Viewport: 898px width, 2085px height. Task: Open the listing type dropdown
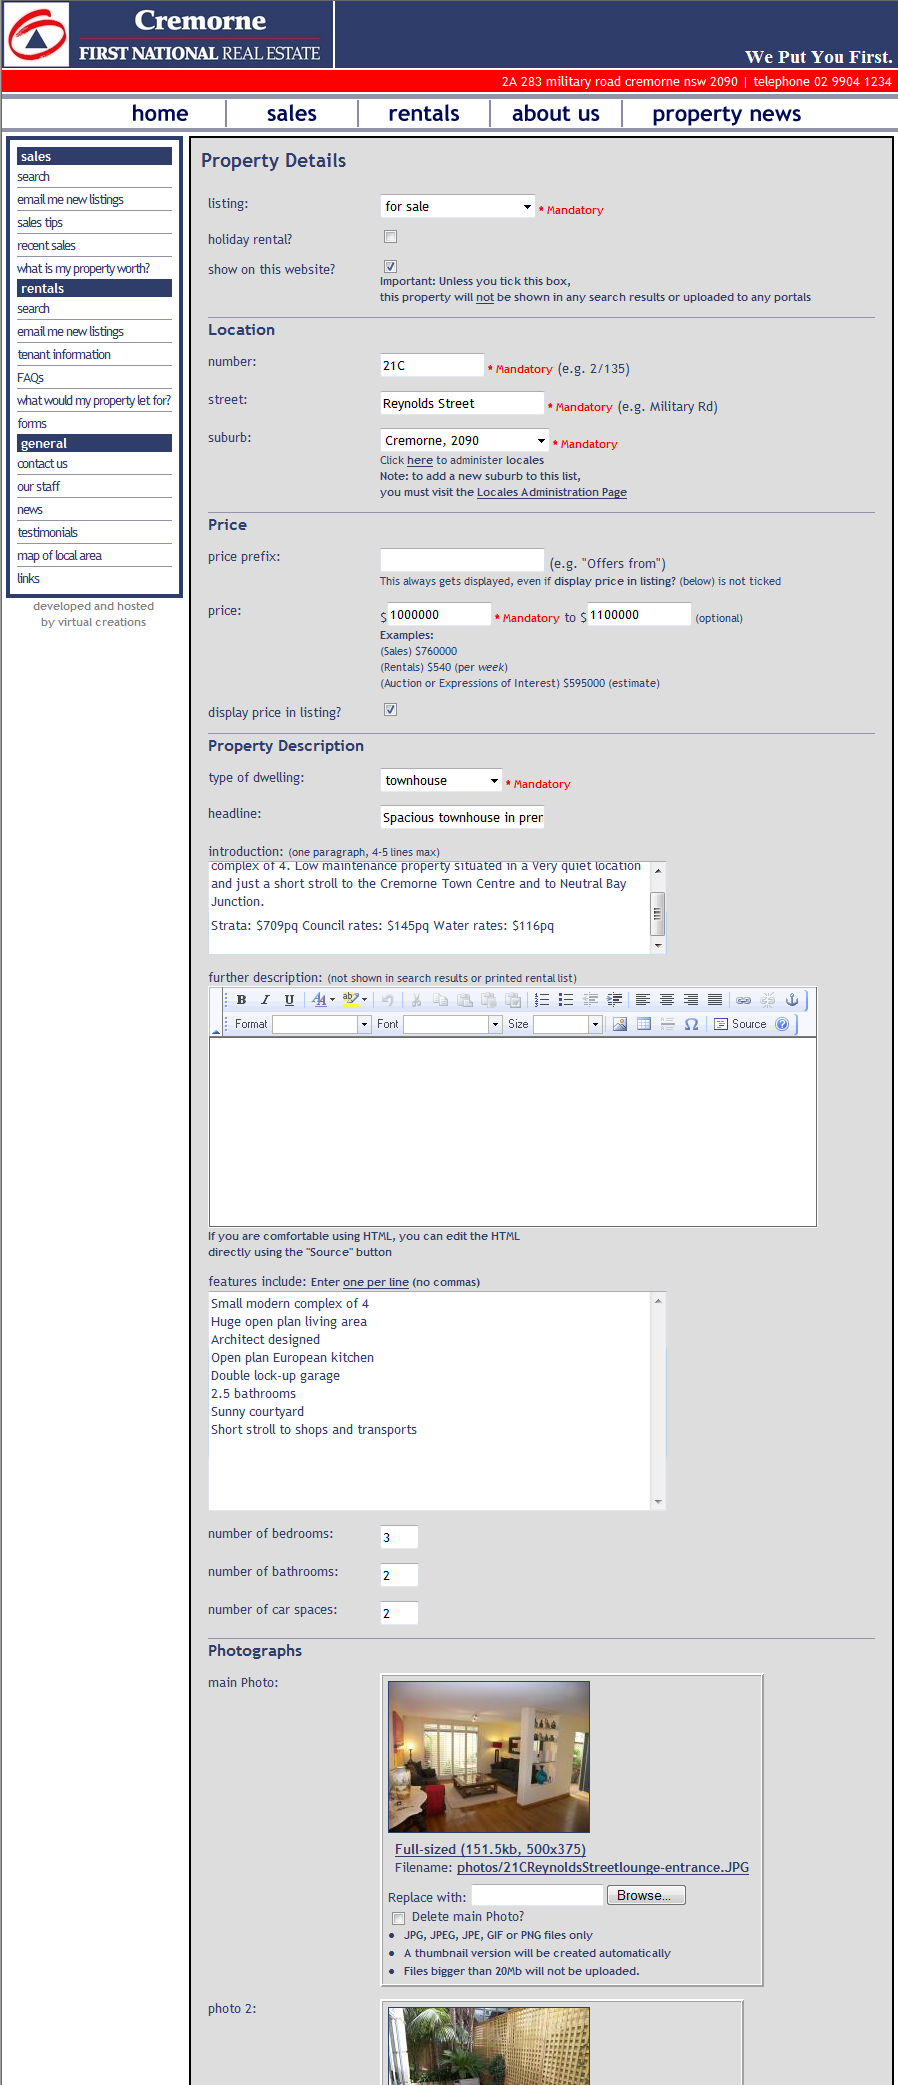coord(458,206)
